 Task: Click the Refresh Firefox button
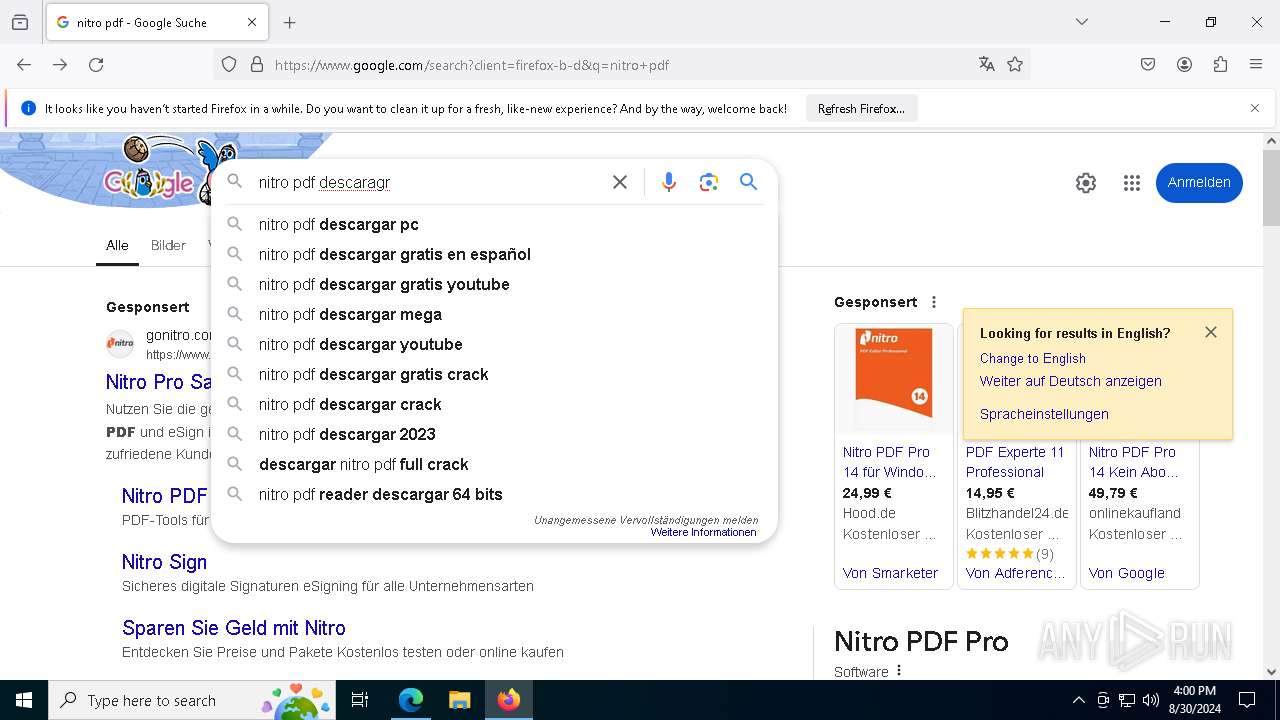(861, 108)
